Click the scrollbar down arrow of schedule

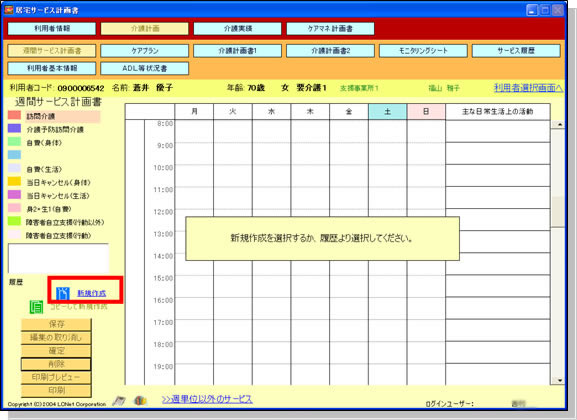[x=559, y=381]
